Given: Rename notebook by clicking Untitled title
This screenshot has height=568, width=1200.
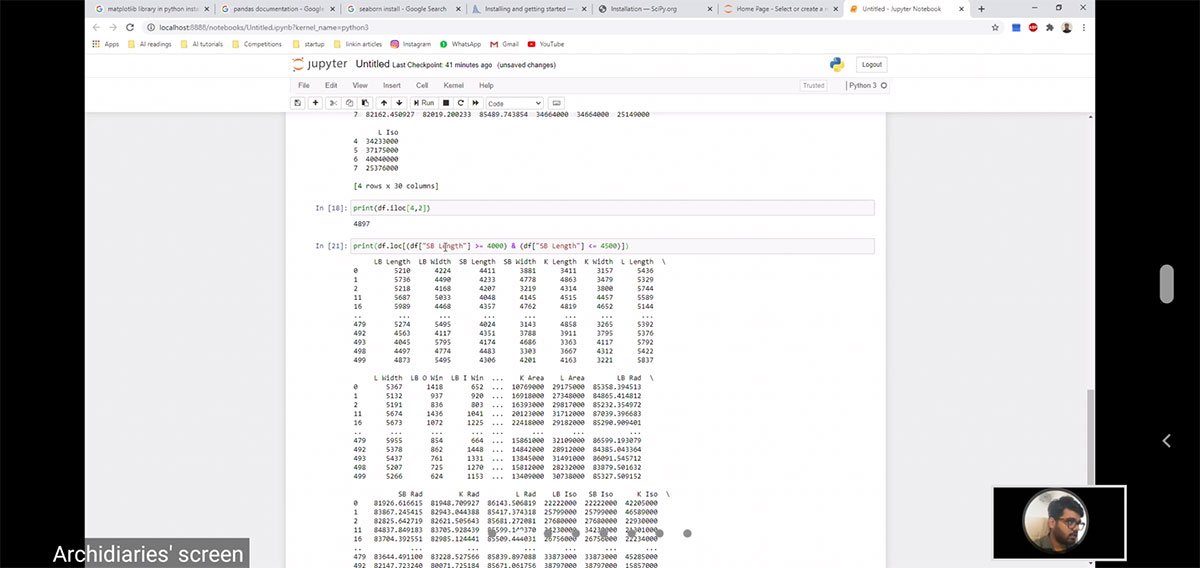Looking at the screenshot, I should pyautogui.click(x=372, y=65).
